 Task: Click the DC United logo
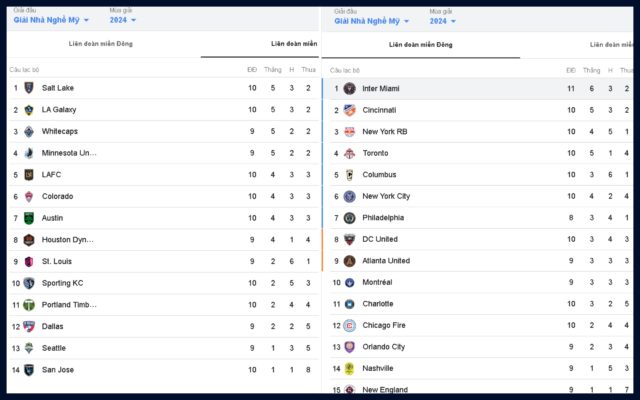click(x=350, y=239)
